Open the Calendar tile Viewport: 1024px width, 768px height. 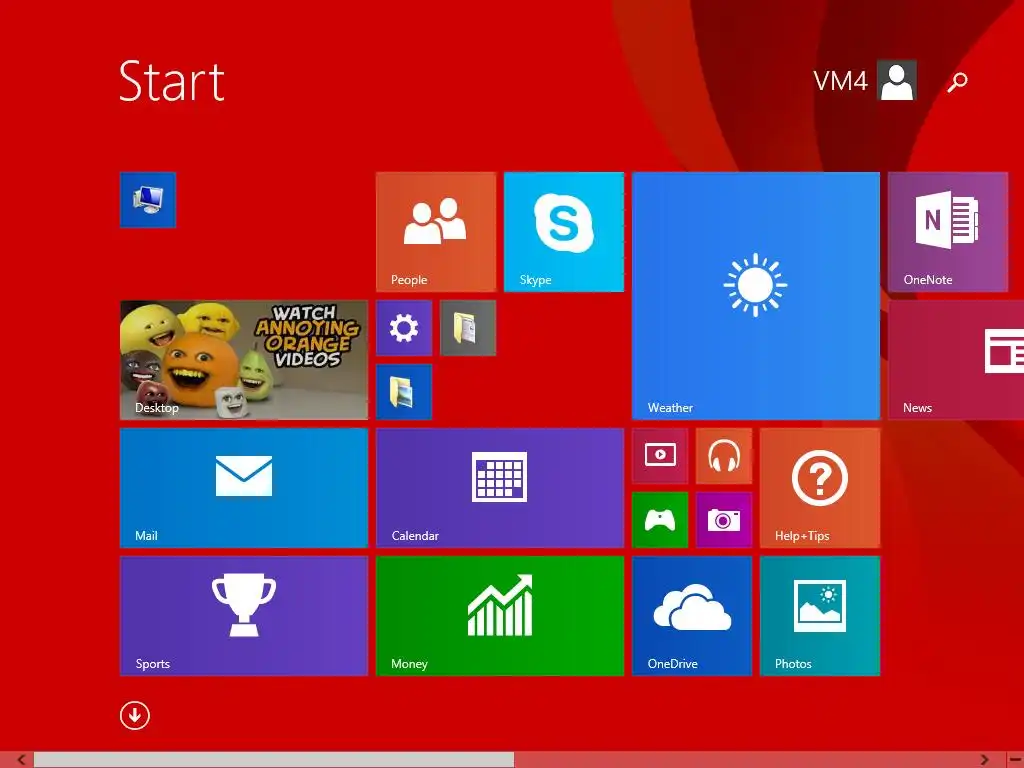tap(500, 488)
